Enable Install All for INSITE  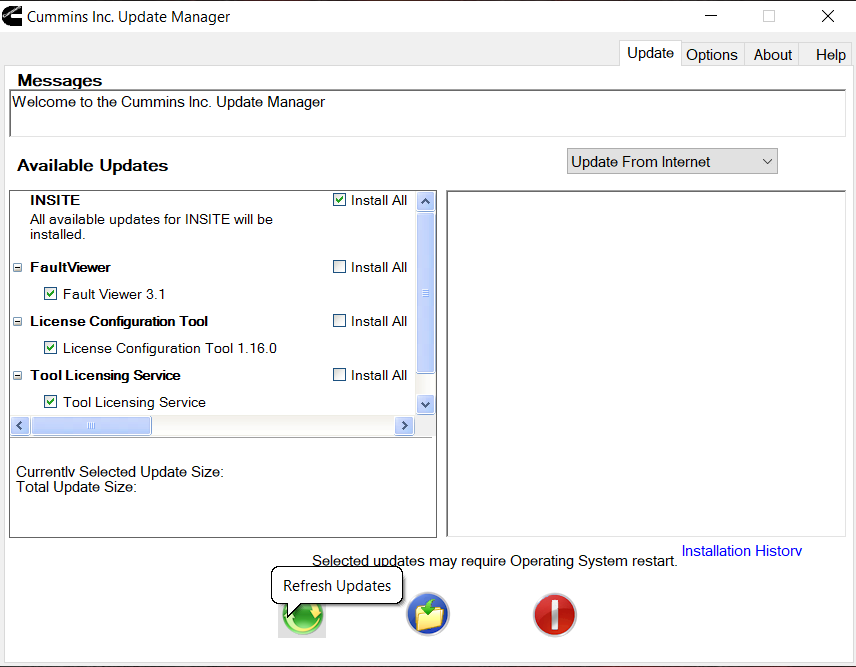click(339, 200)
